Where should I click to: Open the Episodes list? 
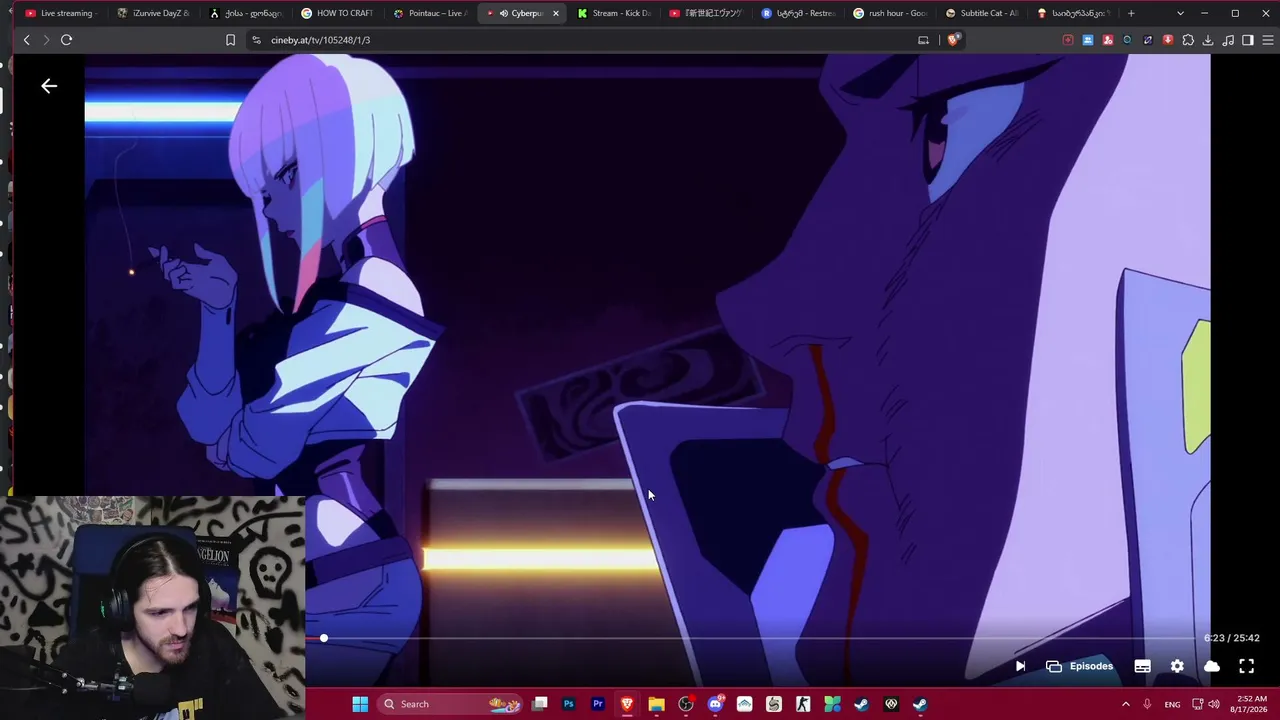pos(1080,666)
